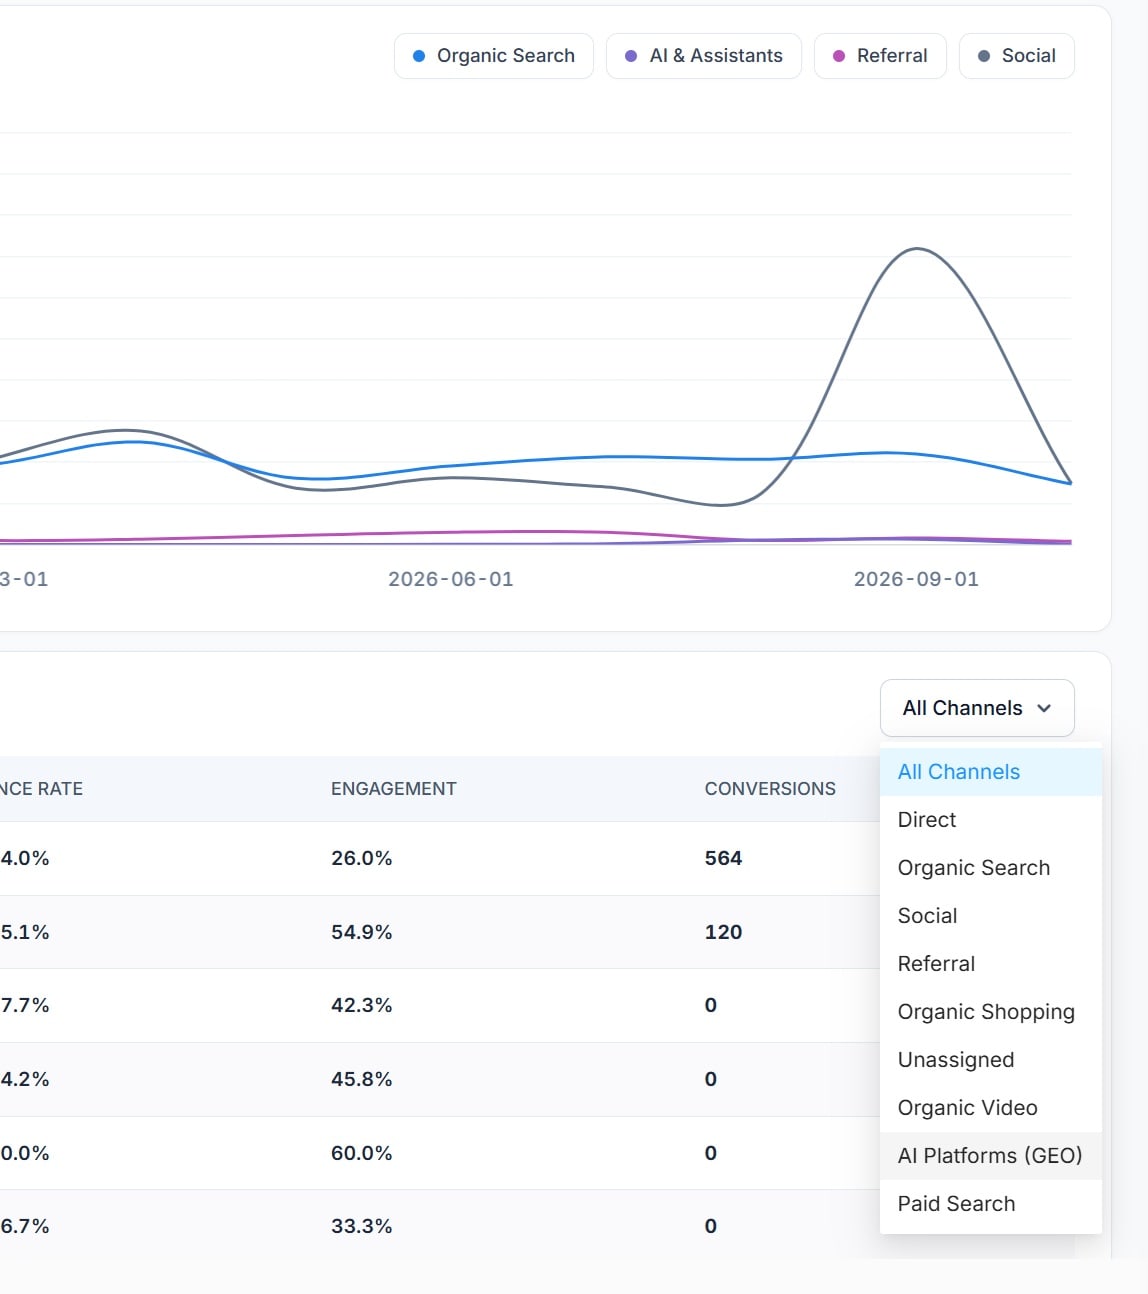Click the 120 conversions value
The width and height of the screenshot is (1148, 1294).
coord(723,932)
